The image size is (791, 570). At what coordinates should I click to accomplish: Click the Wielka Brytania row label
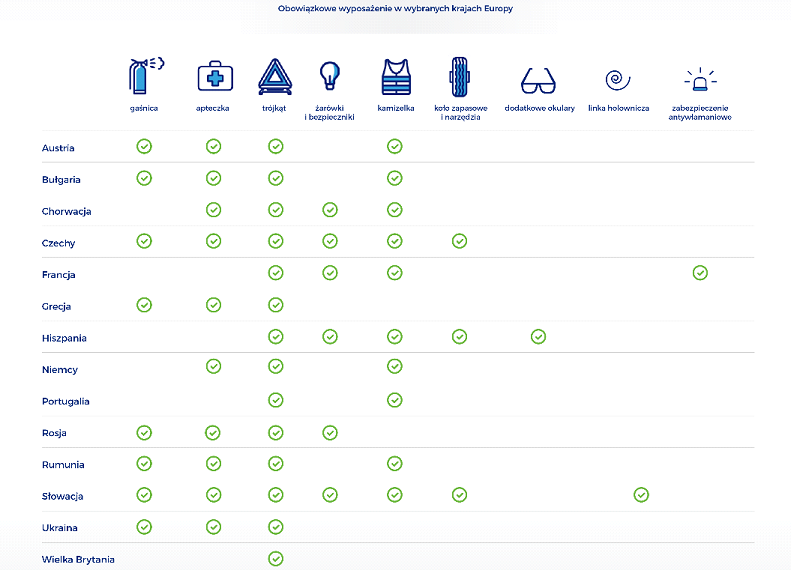coord(78,559)
